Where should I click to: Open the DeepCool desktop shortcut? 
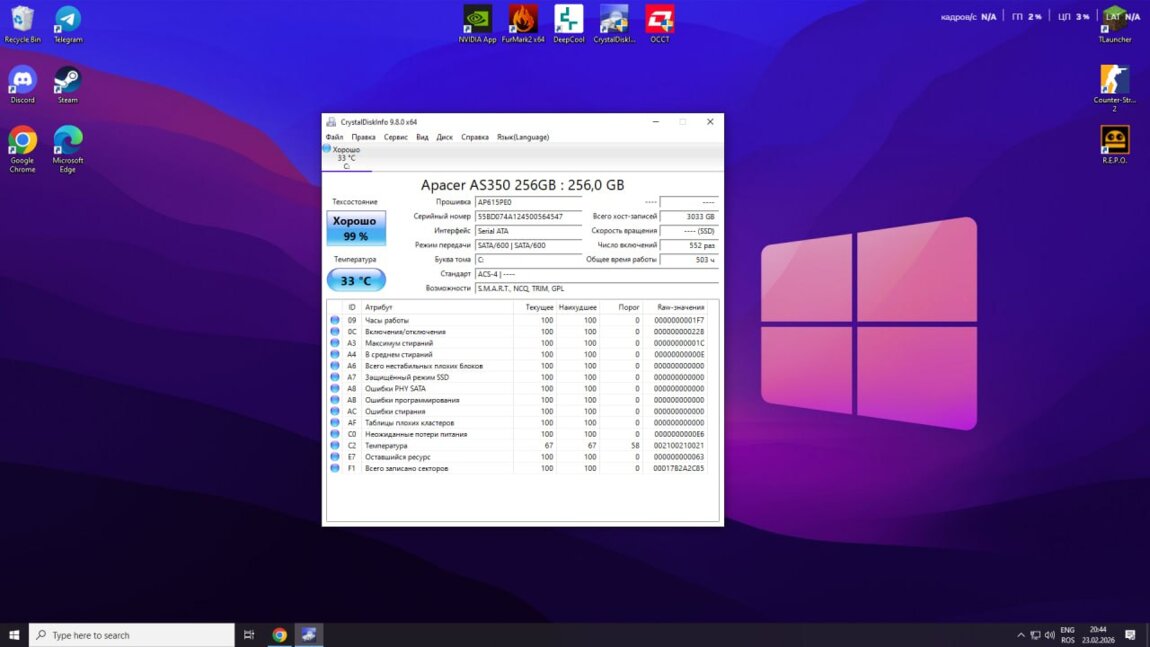pyautogui.click(x=568, y=20)
